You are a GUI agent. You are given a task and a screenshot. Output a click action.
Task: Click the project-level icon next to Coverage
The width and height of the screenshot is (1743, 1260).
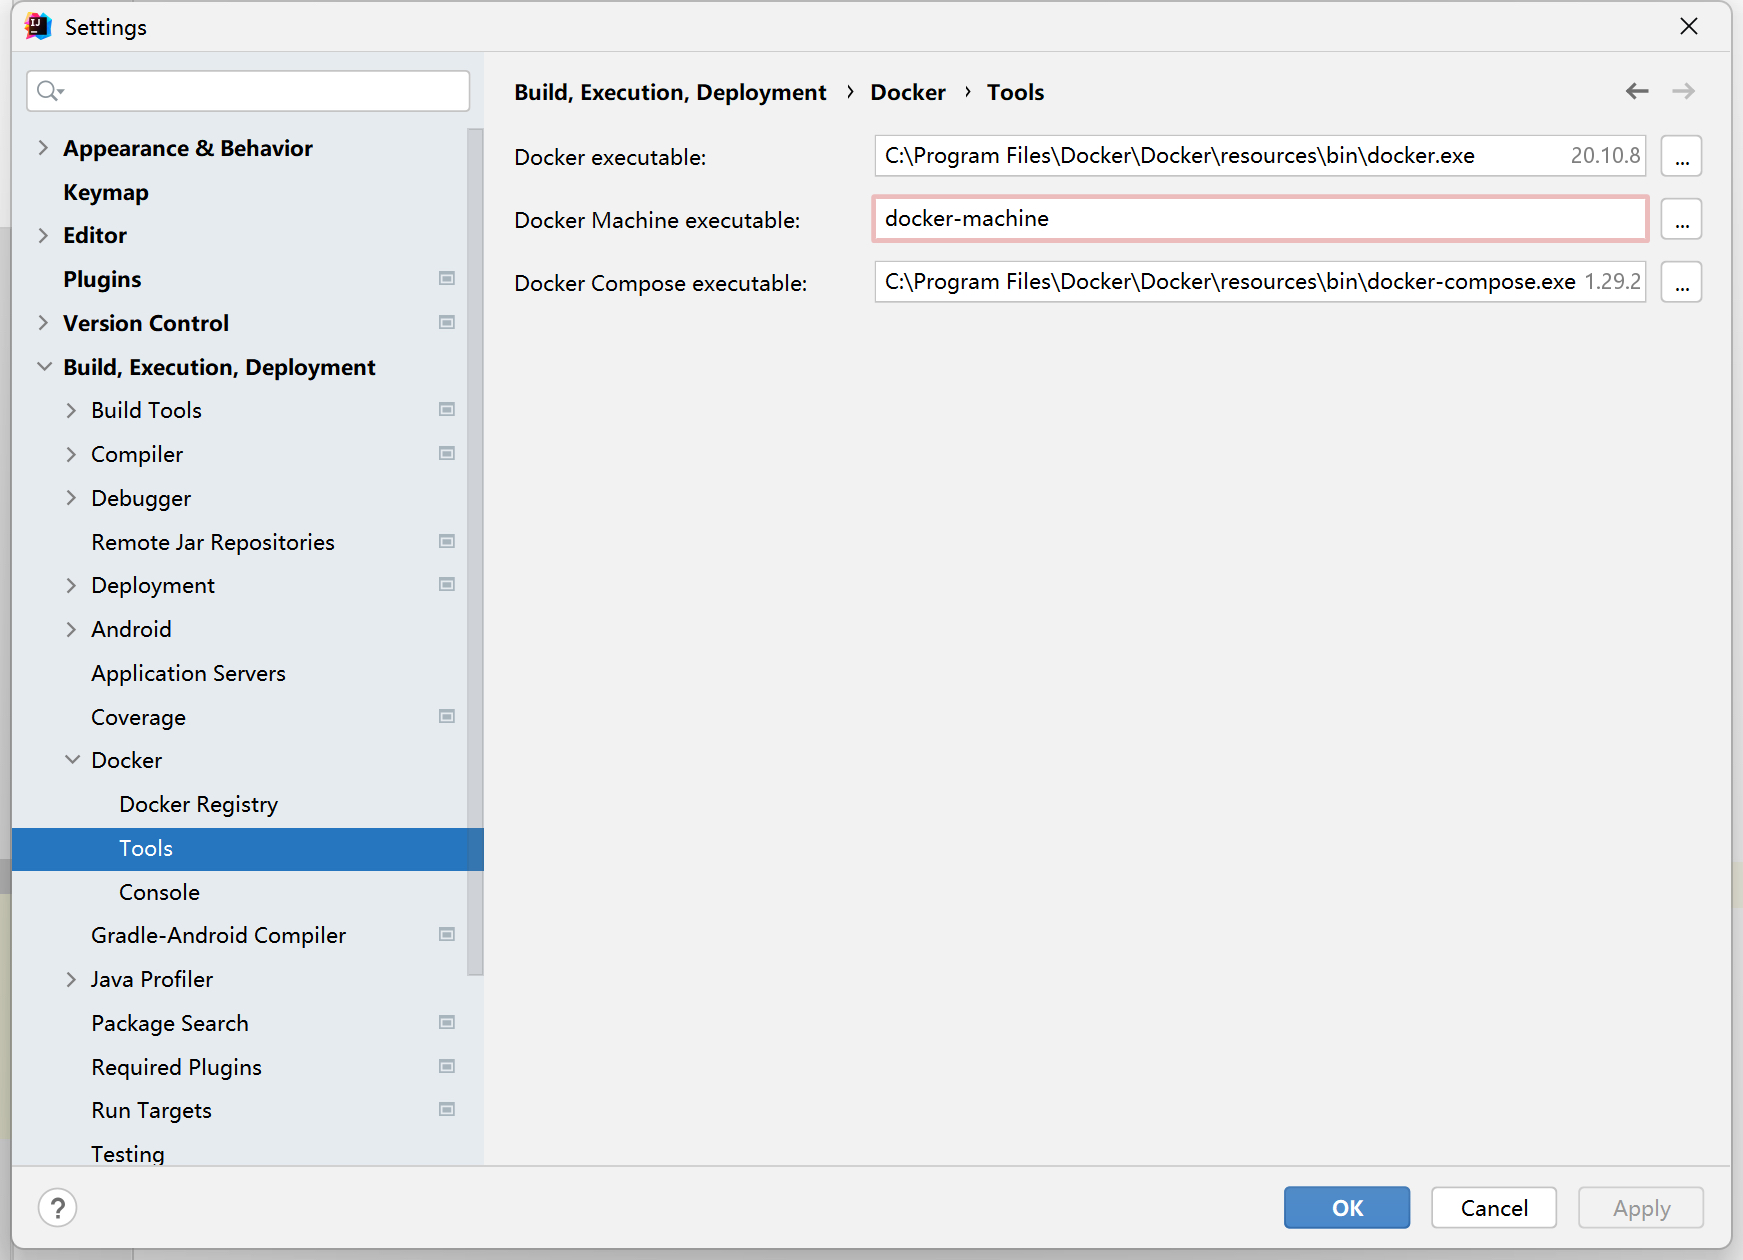pos(447,716)
